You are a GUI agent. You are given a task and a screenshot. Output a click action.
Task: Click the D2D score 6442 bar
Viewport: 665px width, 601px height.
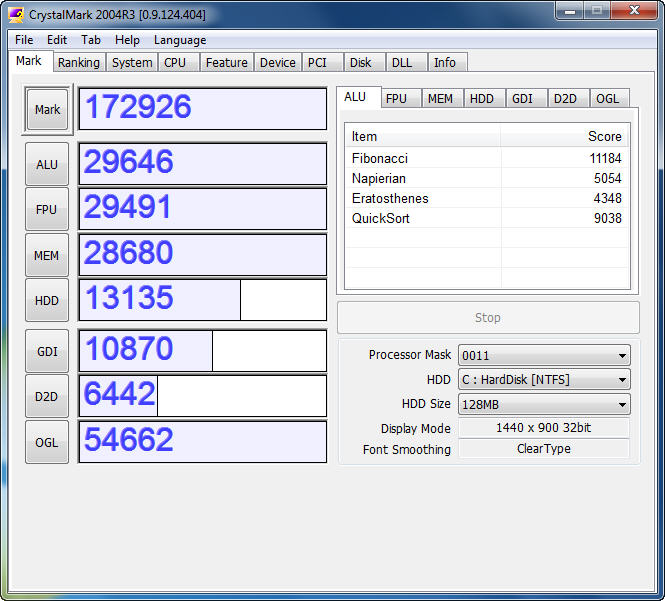[203, 396]
